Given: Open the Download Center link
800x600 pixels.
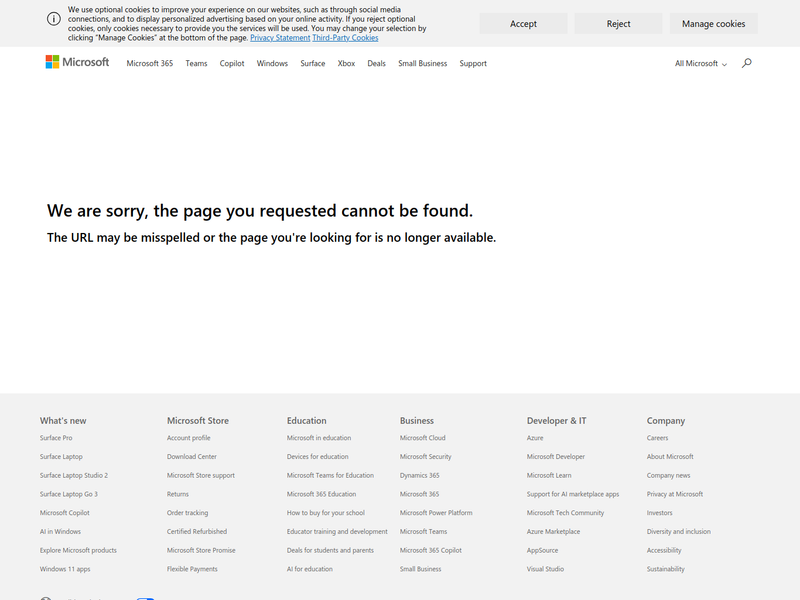Looking at the screenshot, I should point(192,457).
